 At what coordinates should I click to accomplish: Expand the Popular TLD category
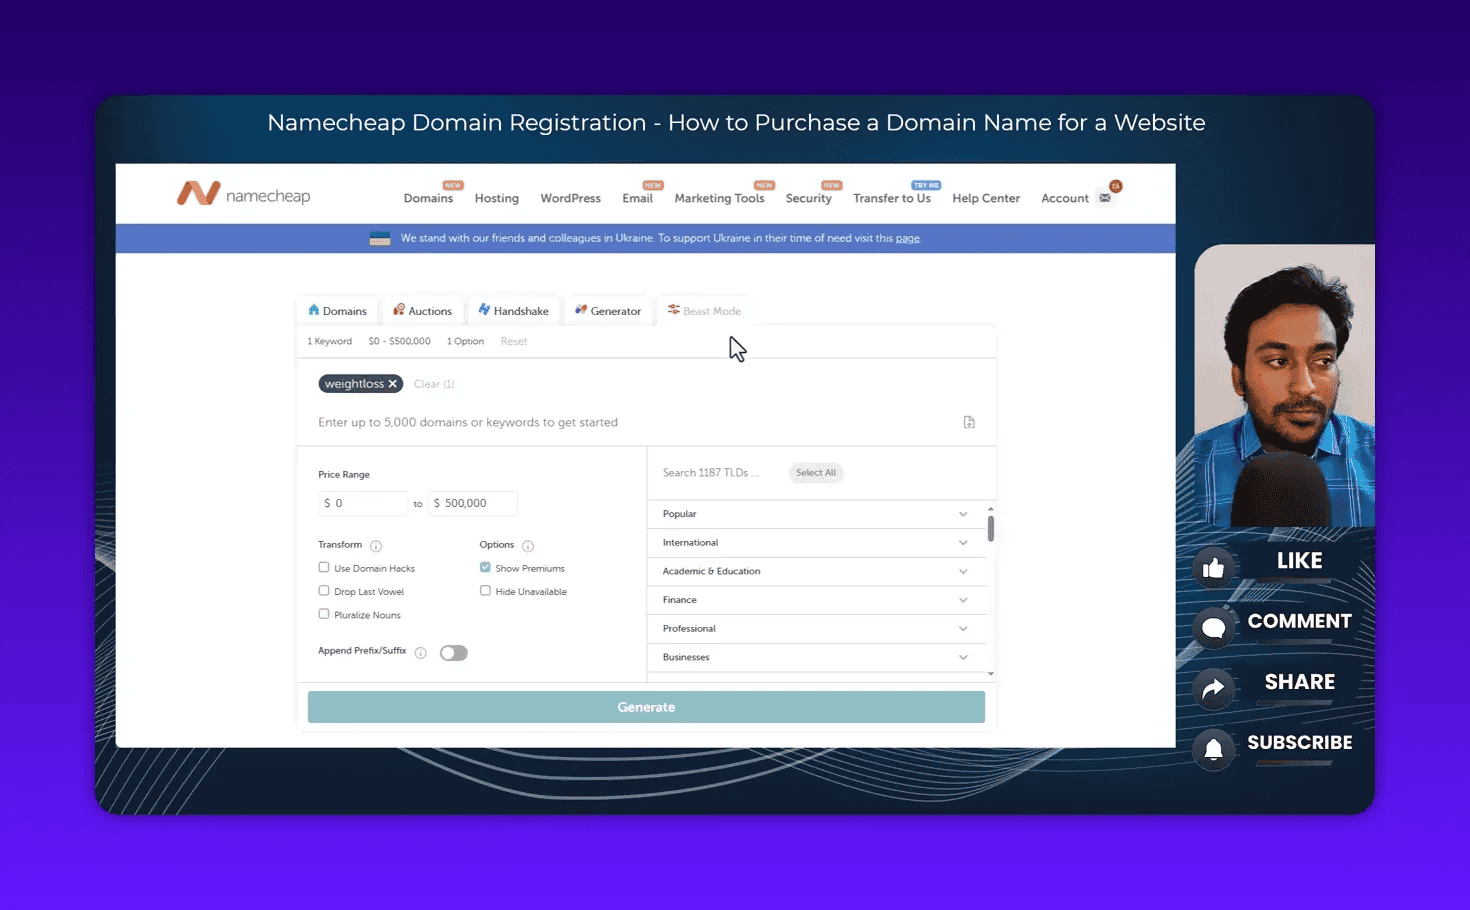962,513
